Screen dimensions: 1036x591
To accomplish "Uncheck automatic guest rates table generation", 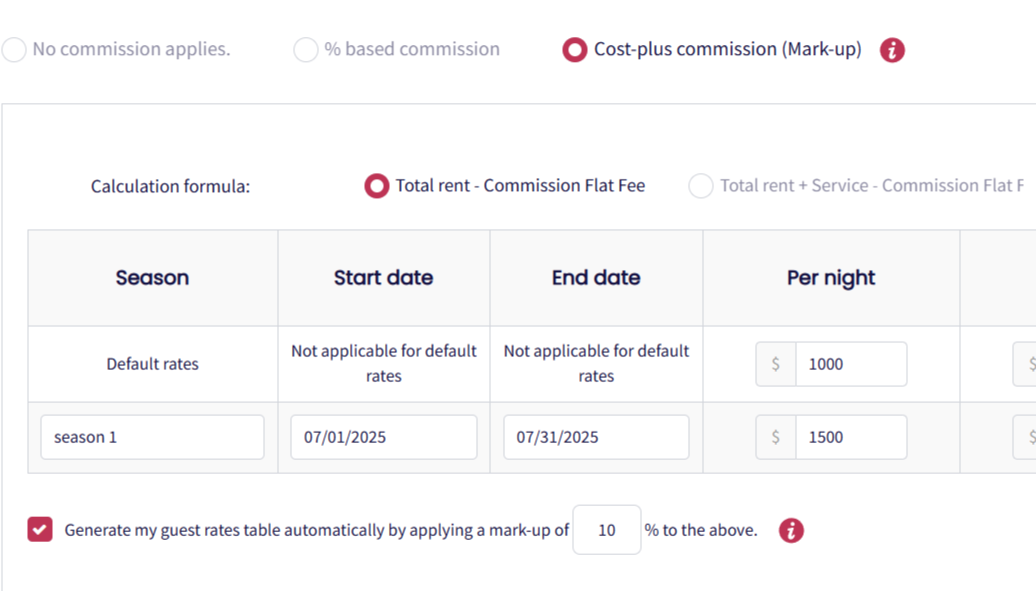I will pos(40,530).
